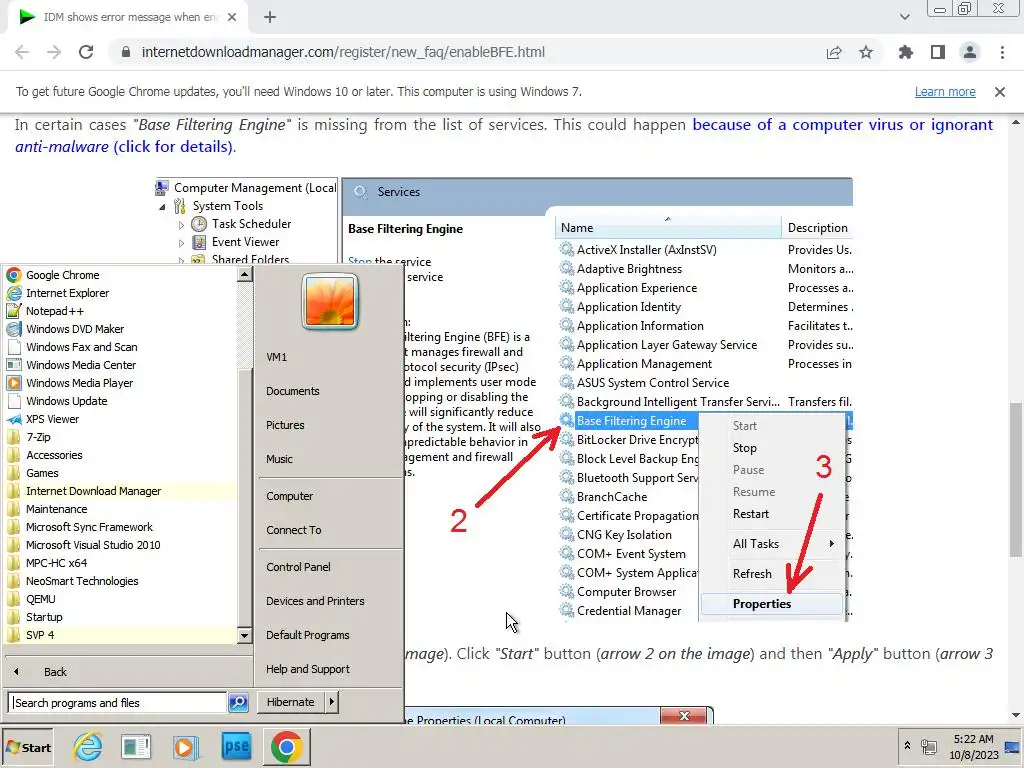Open Control Panel from the Start menu
Viewport: 1024px width, 768px height.
[x=298, y=567]
